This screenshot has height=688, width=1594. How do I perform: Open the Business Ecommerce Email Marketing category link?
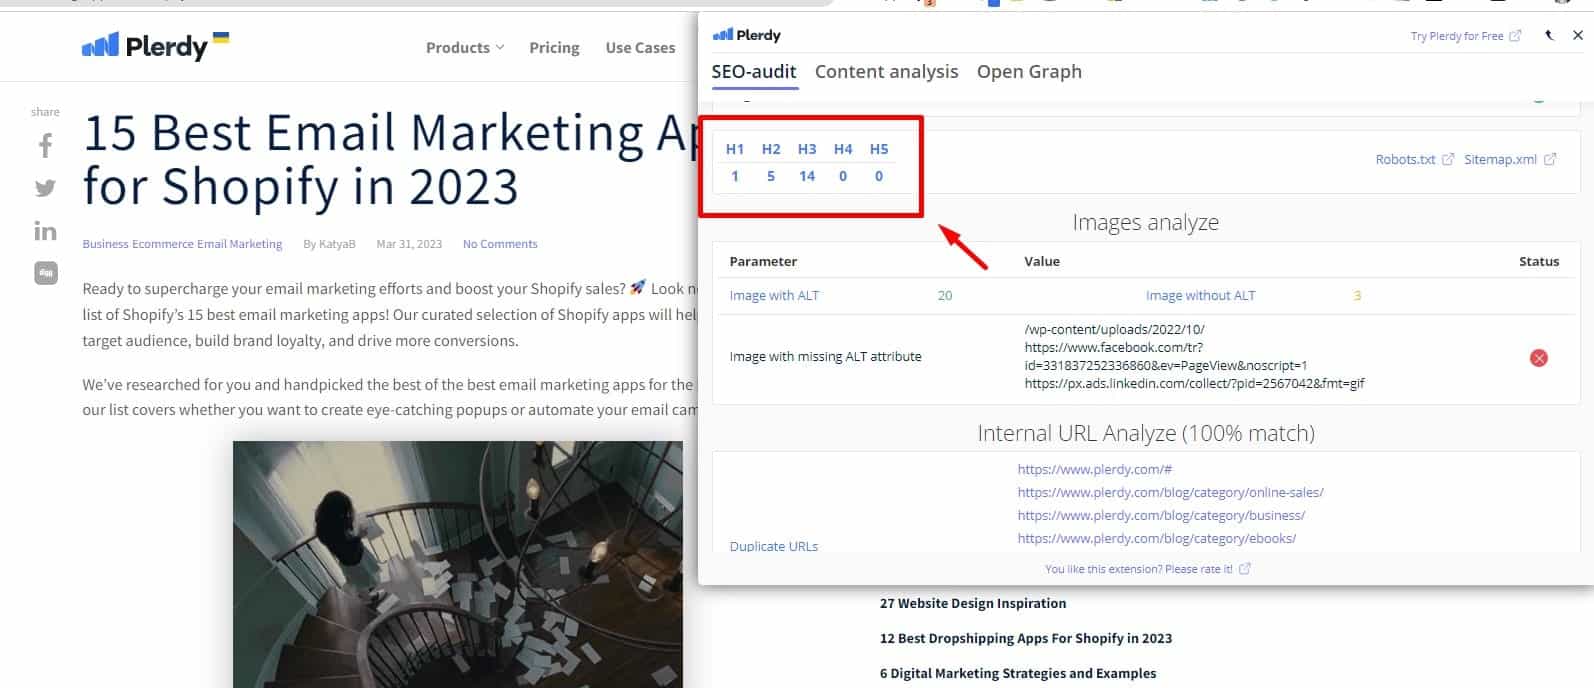[x=182, y=244]
